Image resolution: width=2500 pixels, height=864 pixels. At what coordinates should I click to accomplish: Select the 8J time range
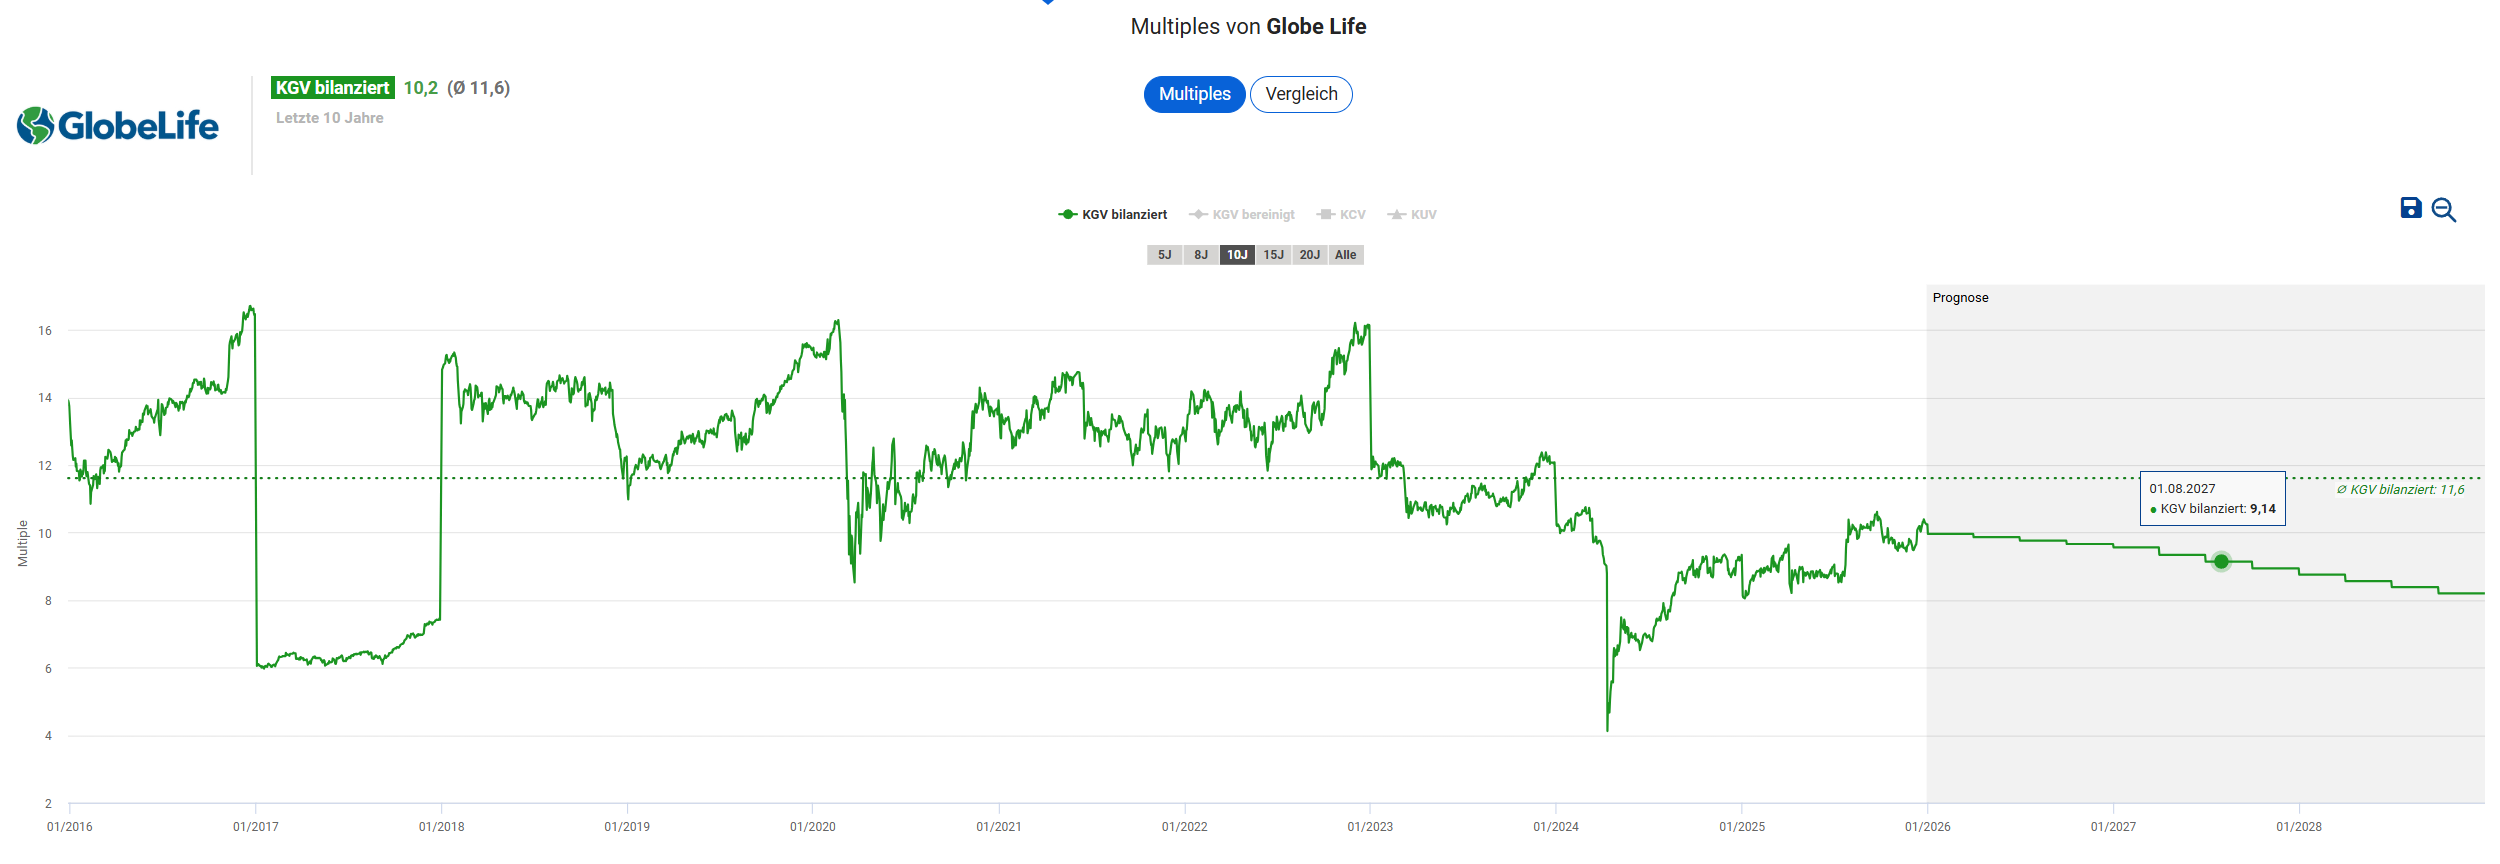tap(1201, 255)
